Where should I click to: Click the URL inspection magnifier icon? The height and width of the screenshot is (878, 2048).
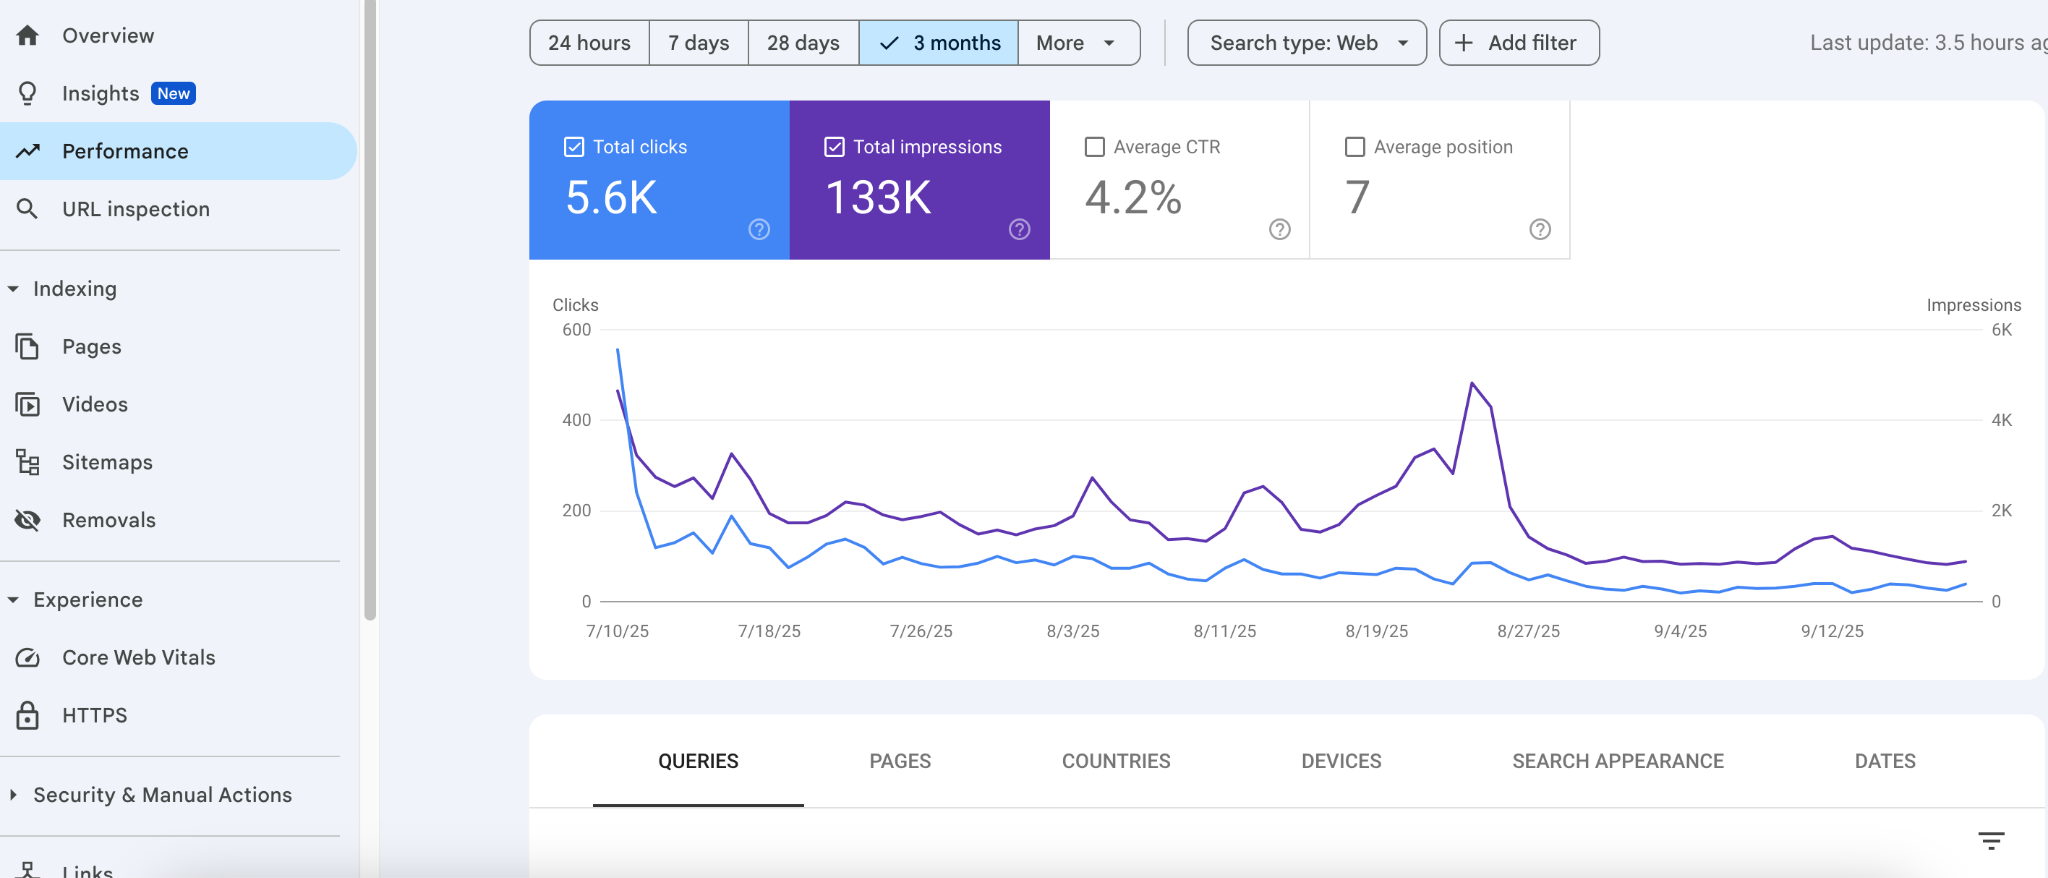coord(28,209)
